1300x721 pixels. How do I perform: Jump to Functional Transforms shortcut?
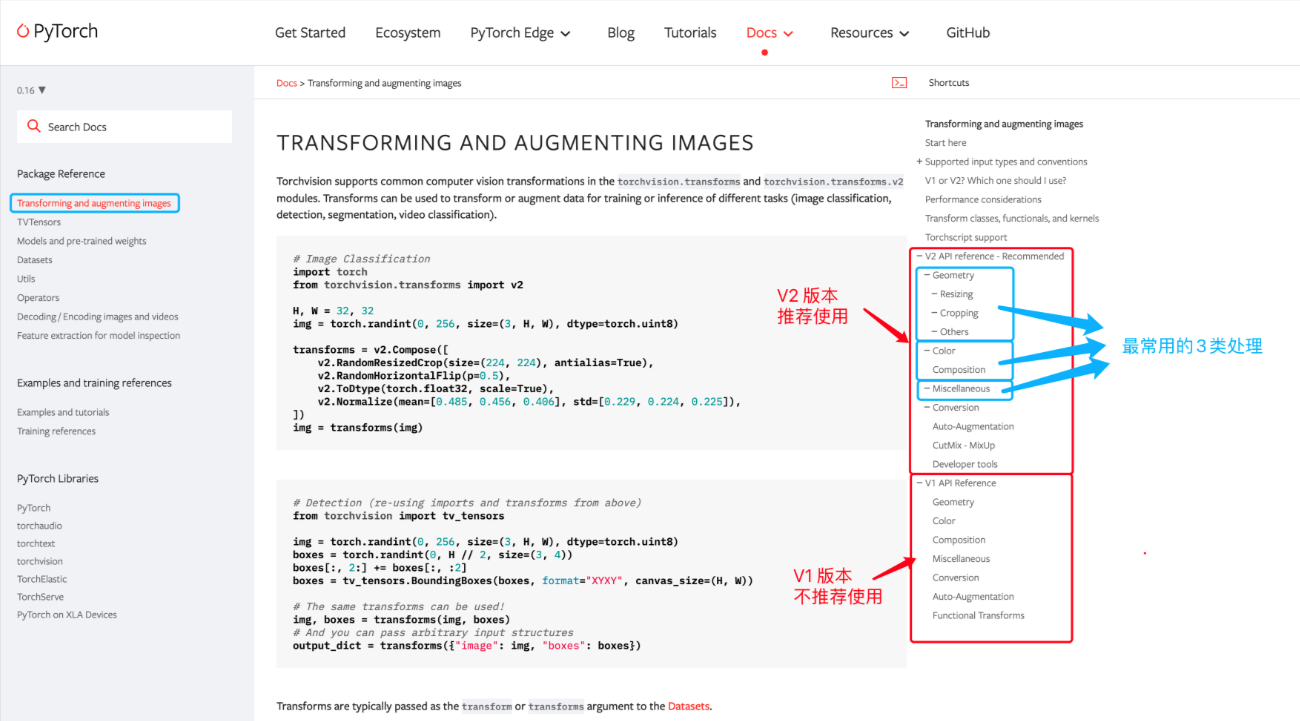tap(978, 616)
